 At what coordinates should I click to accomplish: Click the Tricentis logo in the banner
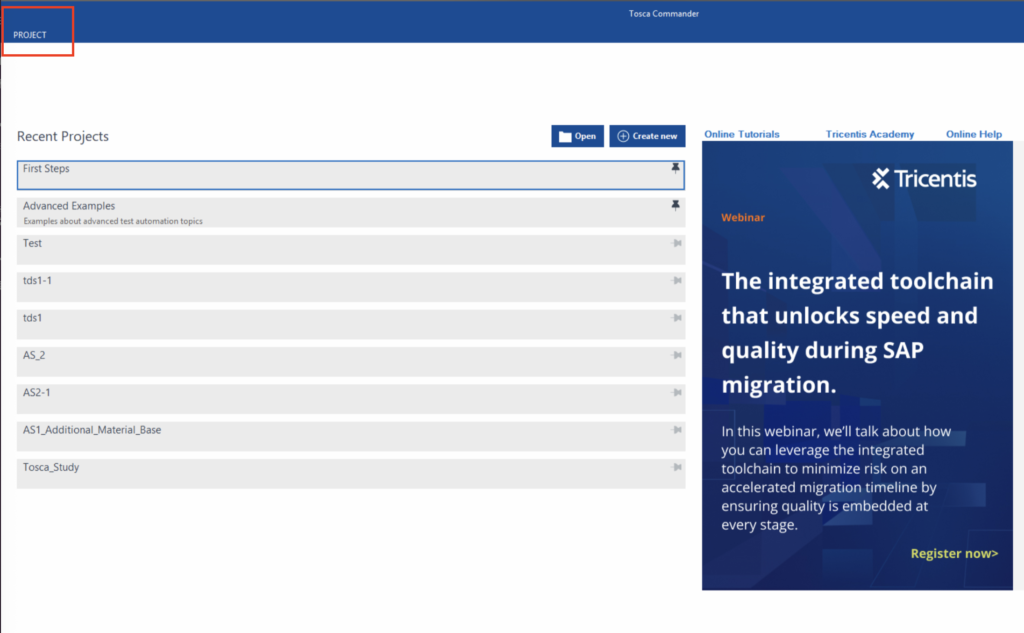coord(923,178)
